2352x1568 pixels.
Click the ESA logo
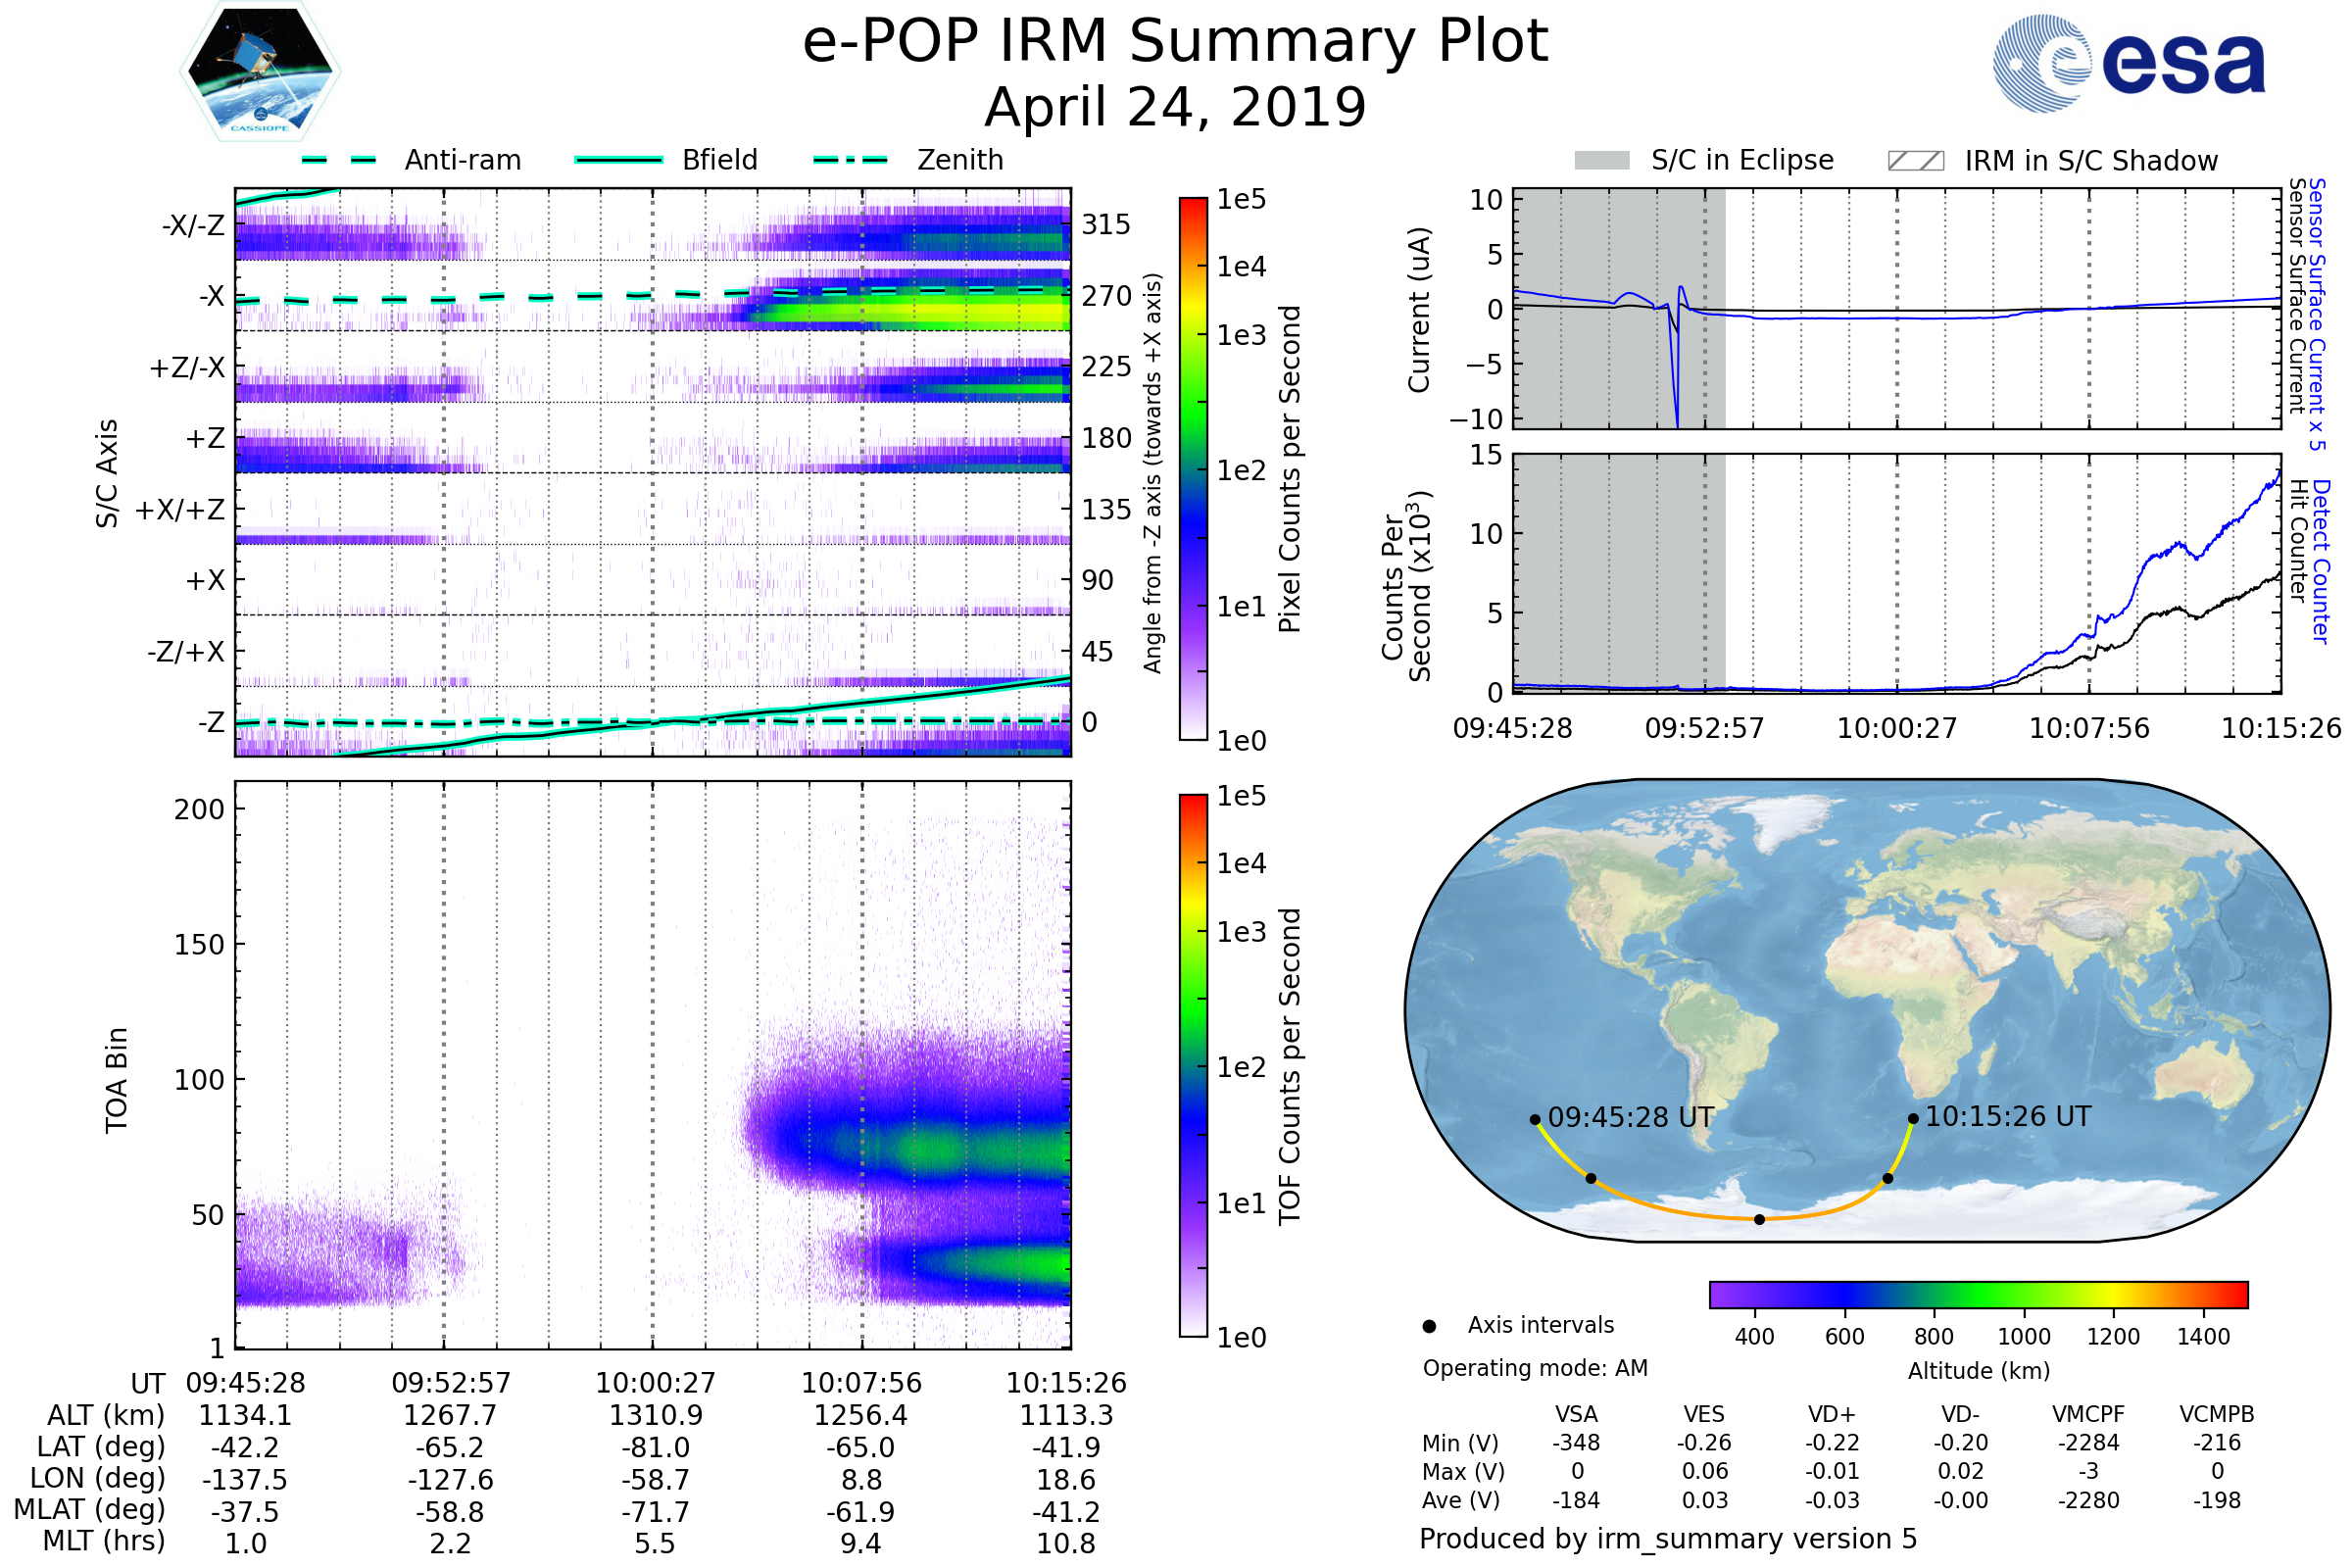[2128, 63]
